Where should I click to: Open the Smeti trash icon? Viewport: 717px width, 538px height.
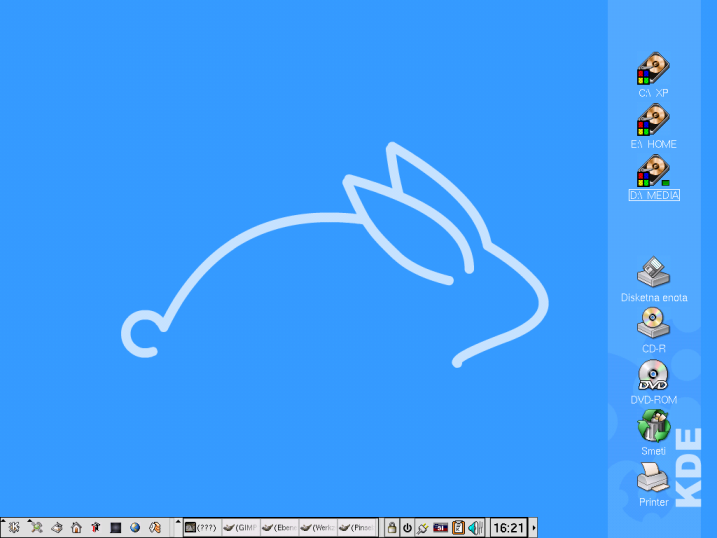(x=654, y=426)
